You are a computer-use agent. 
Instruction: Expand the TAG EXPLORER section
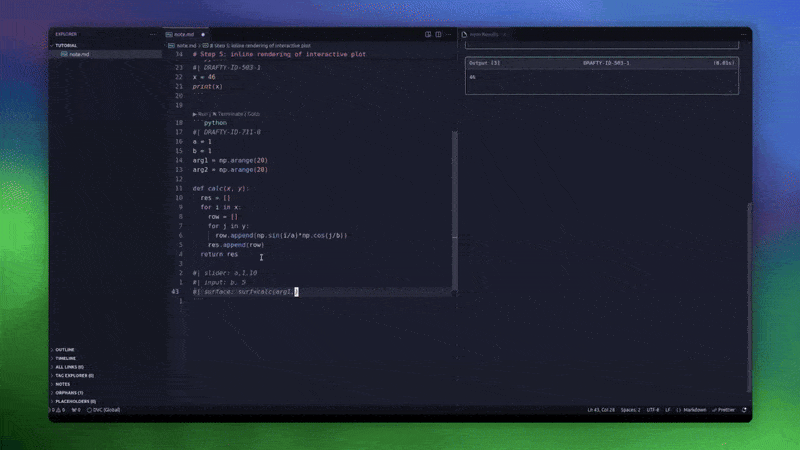(74, 376)
